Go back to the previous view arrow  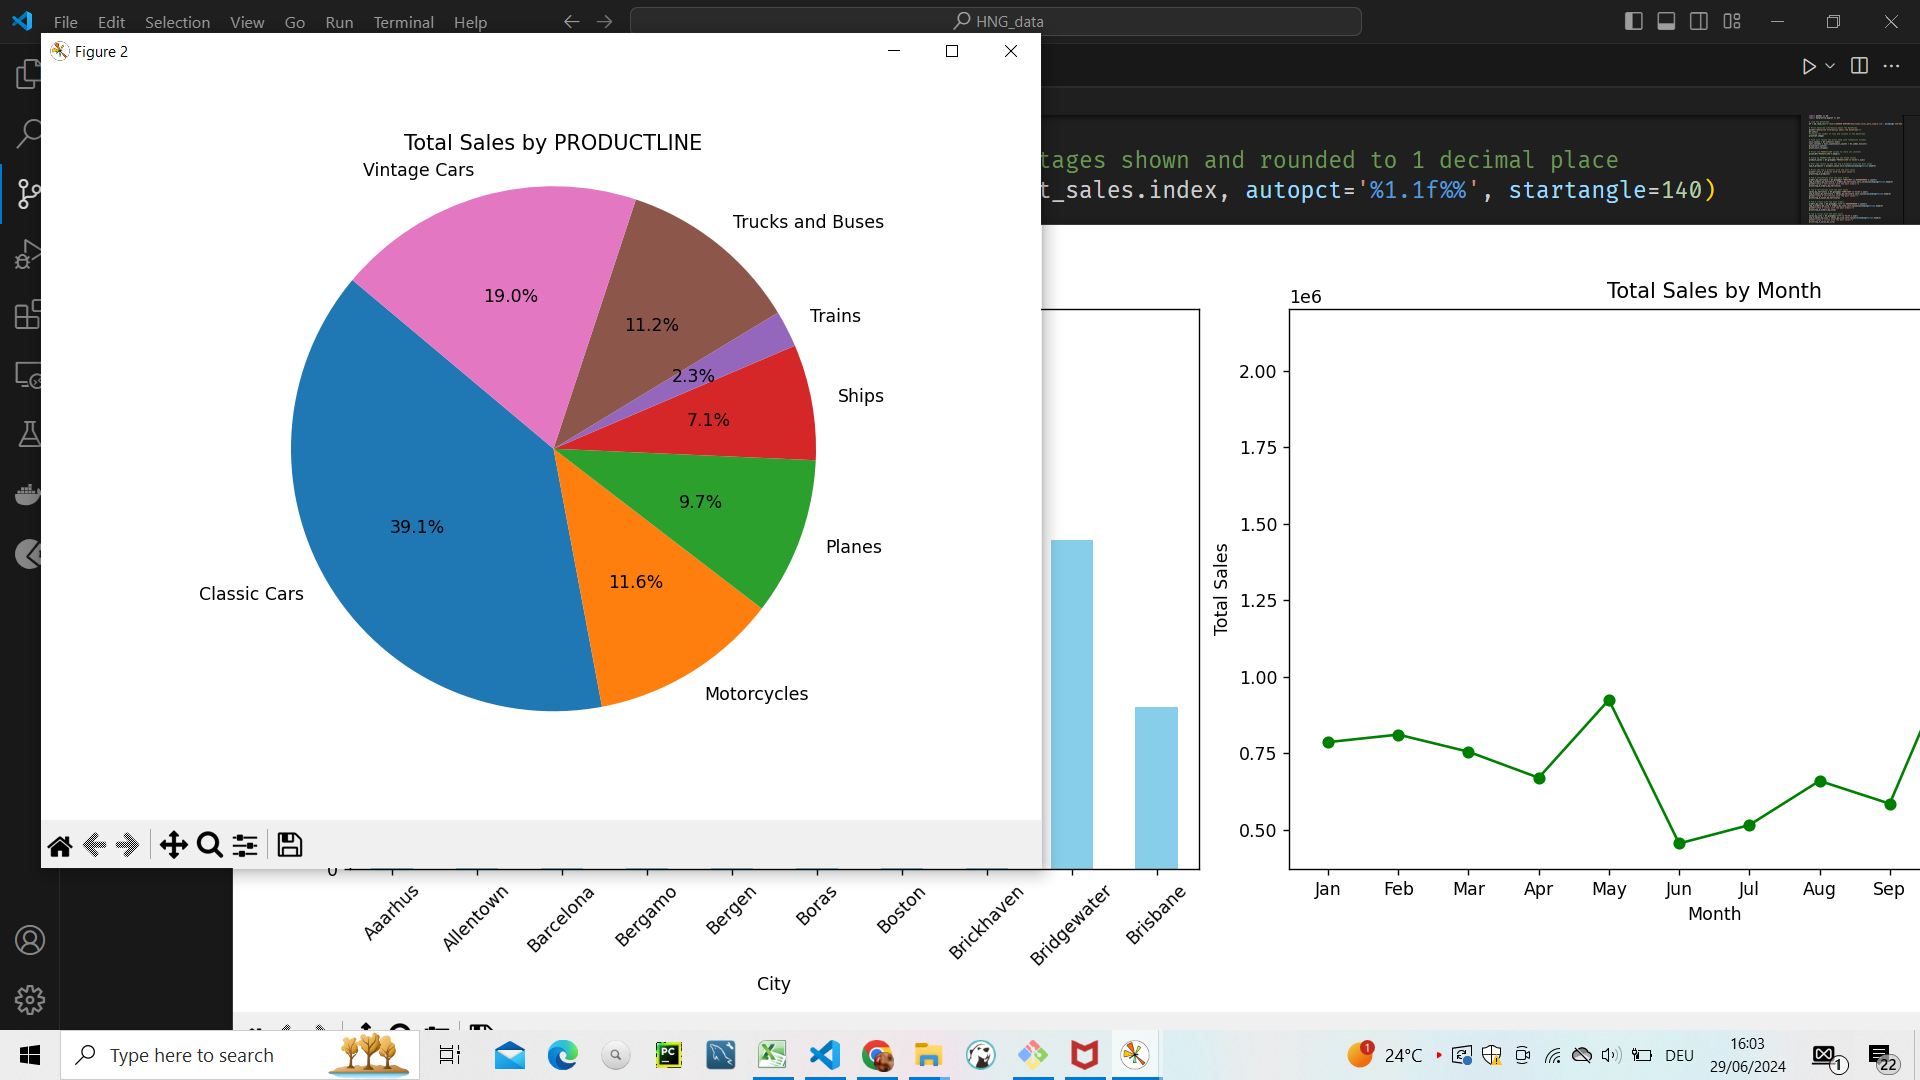pos(95,846)
